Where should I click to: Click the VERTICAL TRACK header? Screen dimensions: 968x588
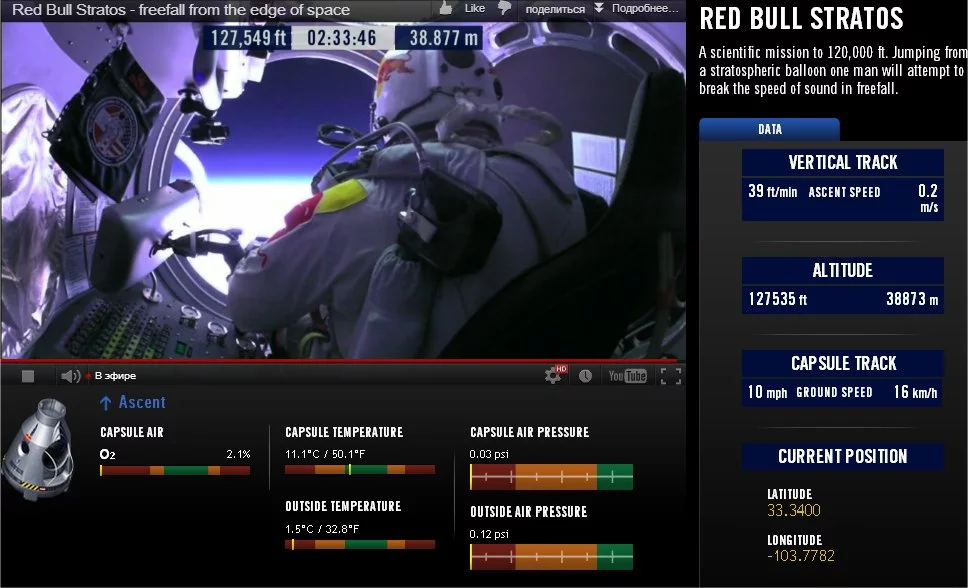(x=843, y=162)
